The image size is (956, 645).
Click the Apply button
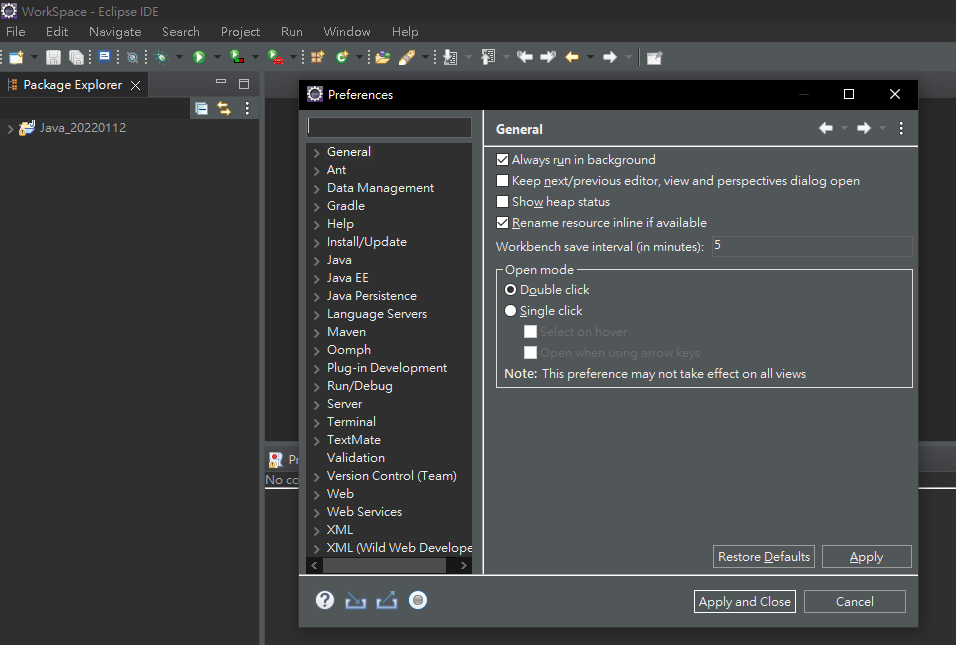coord(866,557)
